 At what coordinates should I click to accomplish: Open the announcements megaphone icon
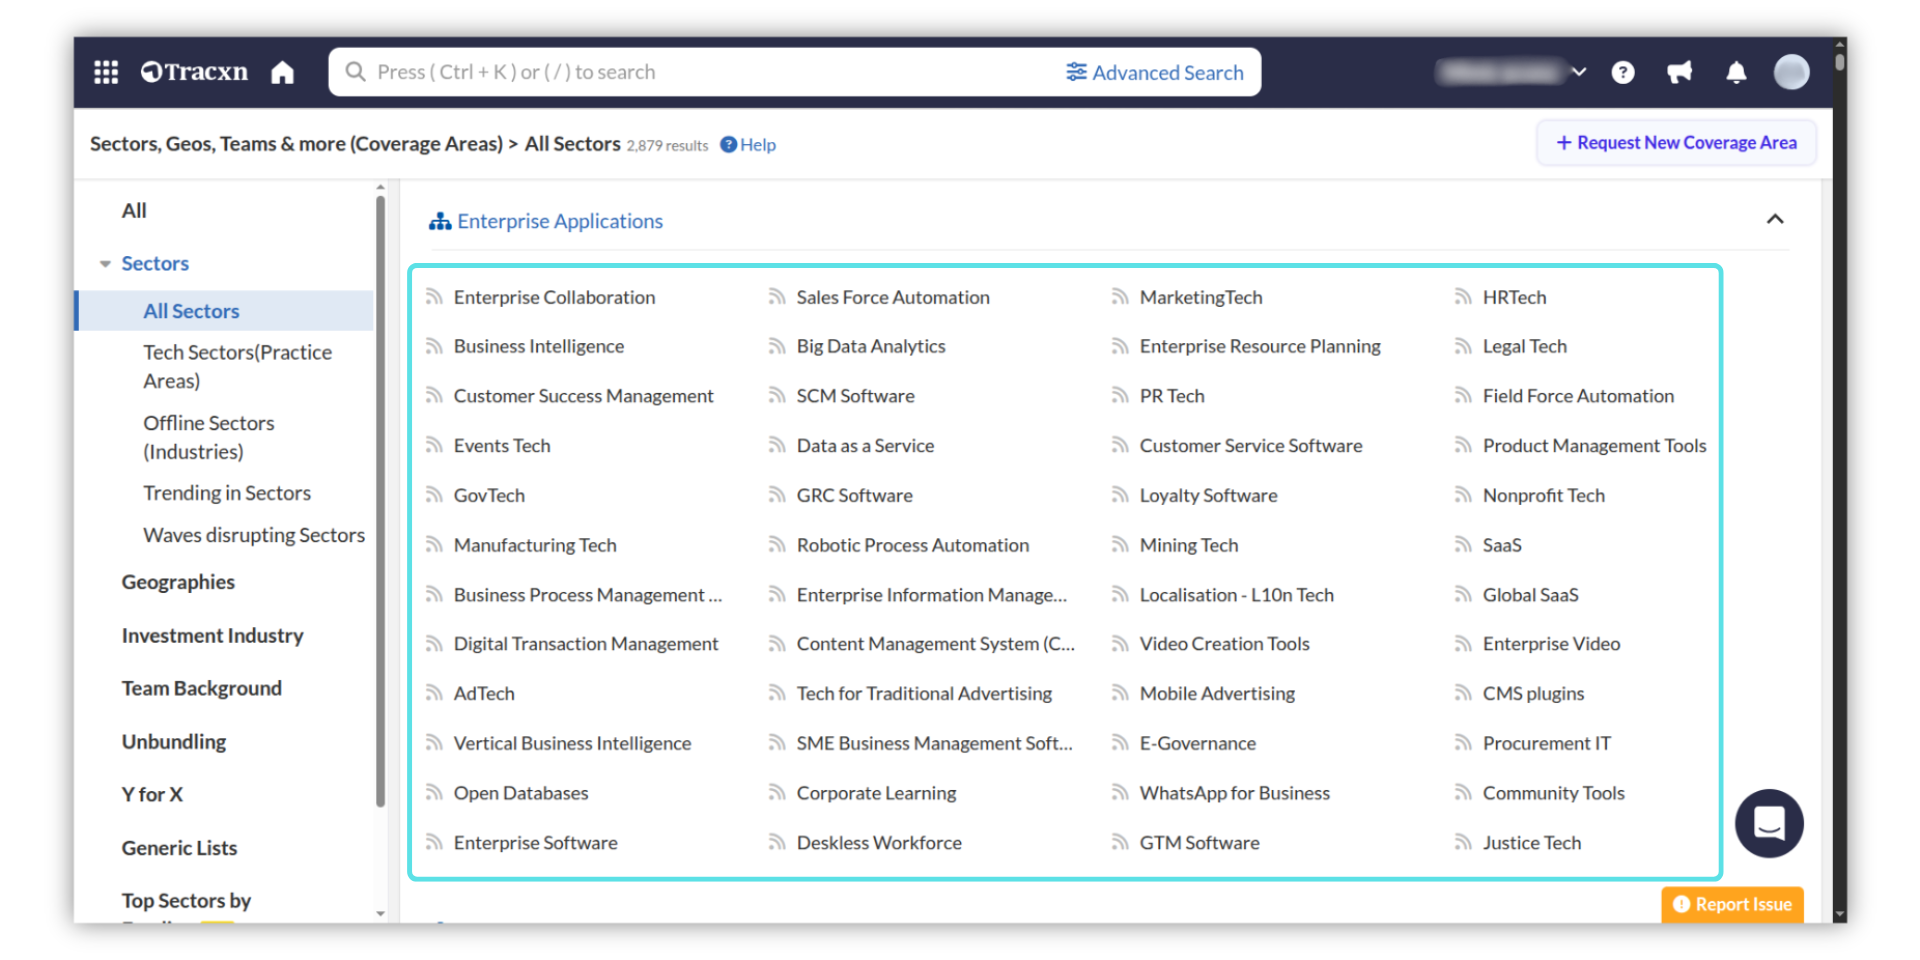click(x=1680, y=72)
